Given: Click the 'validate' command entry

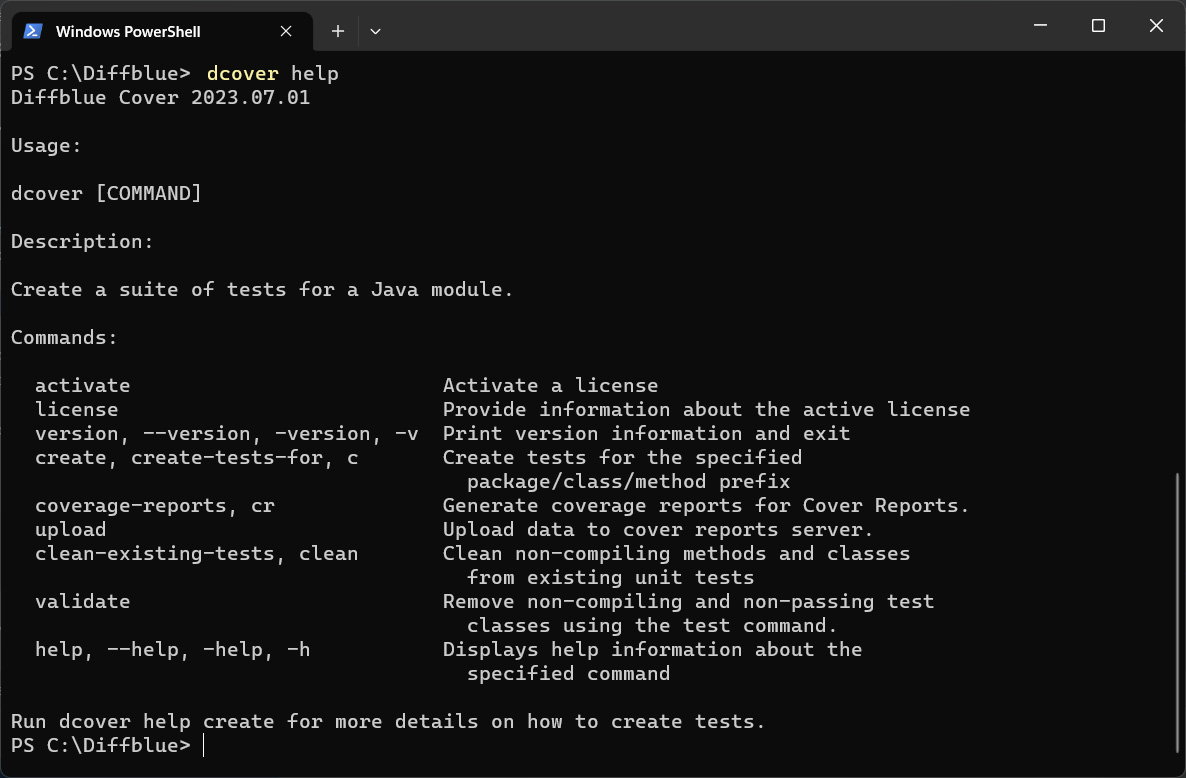Looking at the screenshot, I should [x=83, y=601].
